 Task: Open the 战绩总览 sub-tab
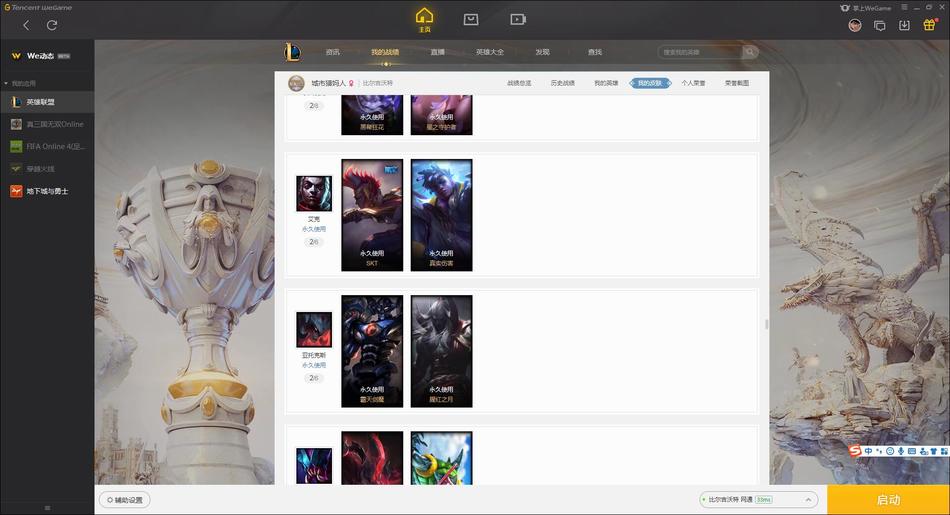pos(519,83)
